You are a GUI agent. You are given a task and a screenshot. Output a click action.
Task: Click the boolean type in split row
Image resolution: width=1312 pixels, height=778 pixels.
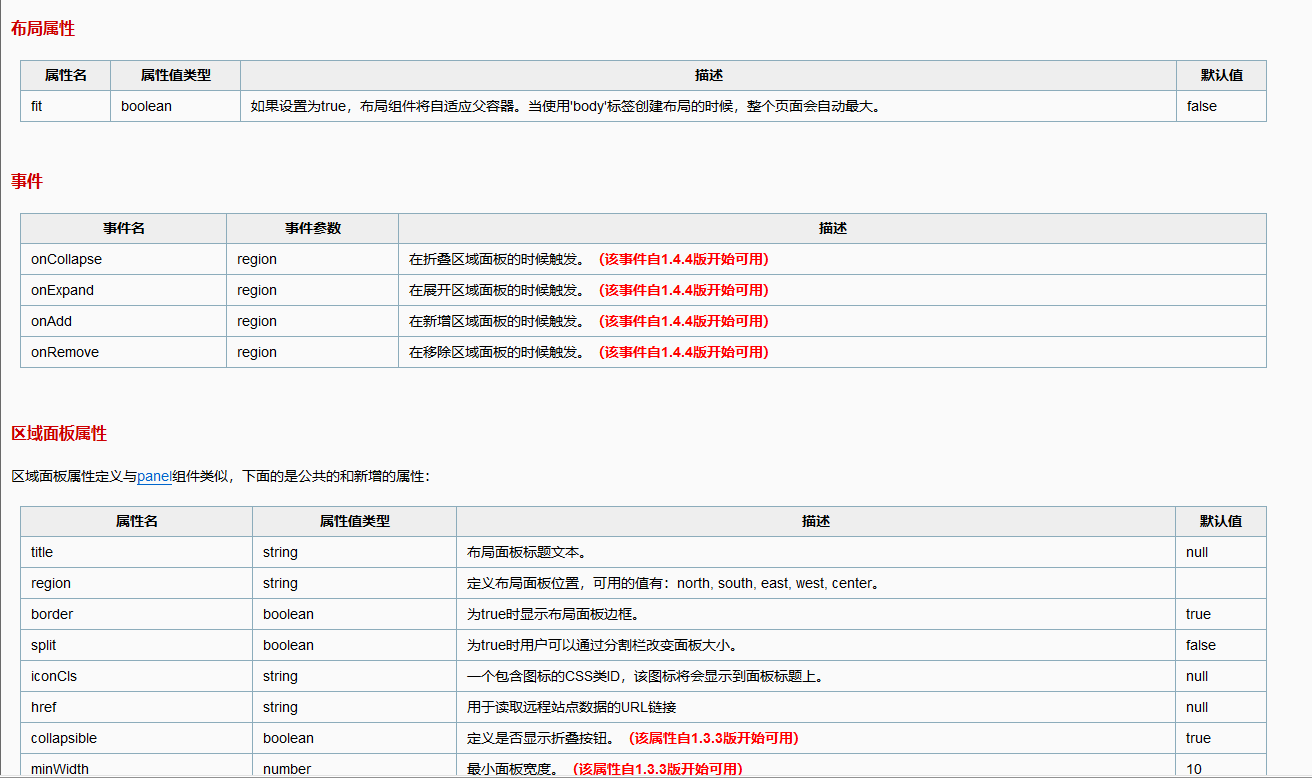tap(288, 645)
